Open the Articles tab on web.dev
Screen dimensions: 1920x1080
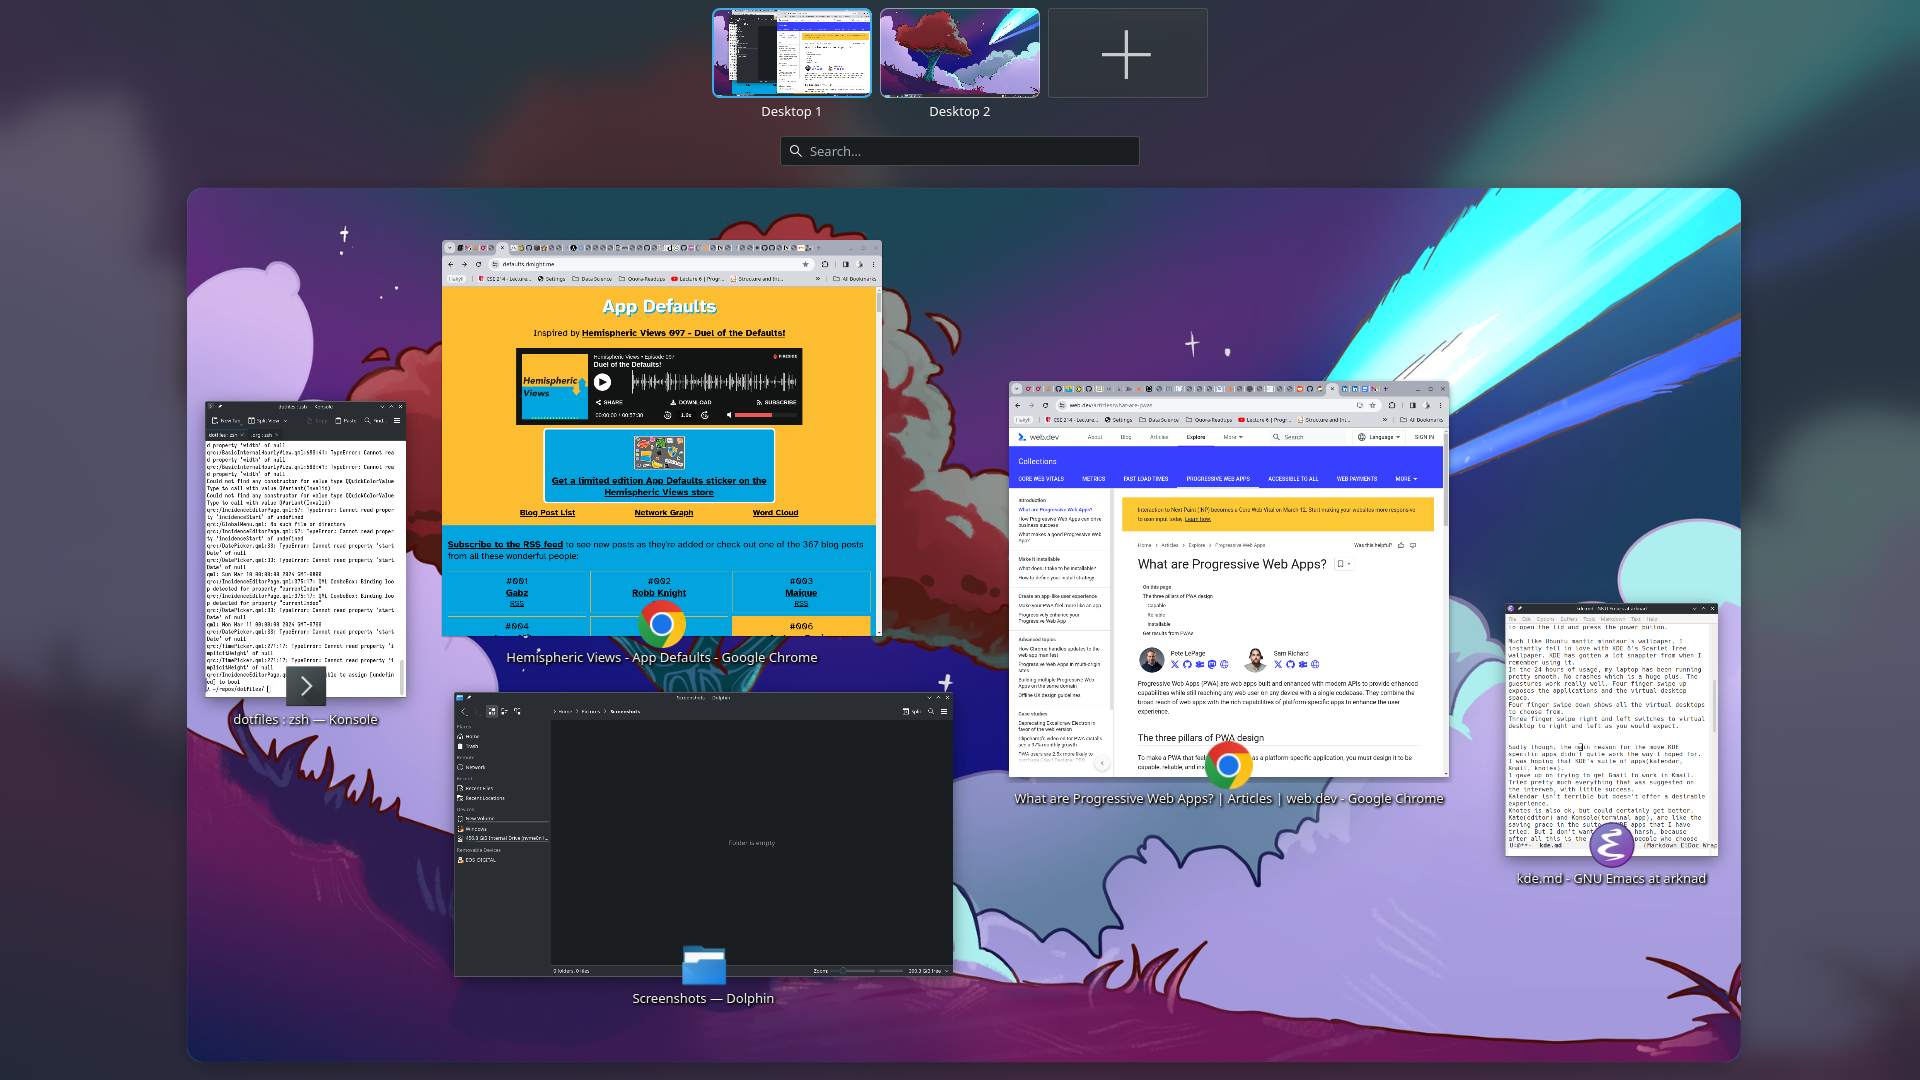pos(1159,437)
